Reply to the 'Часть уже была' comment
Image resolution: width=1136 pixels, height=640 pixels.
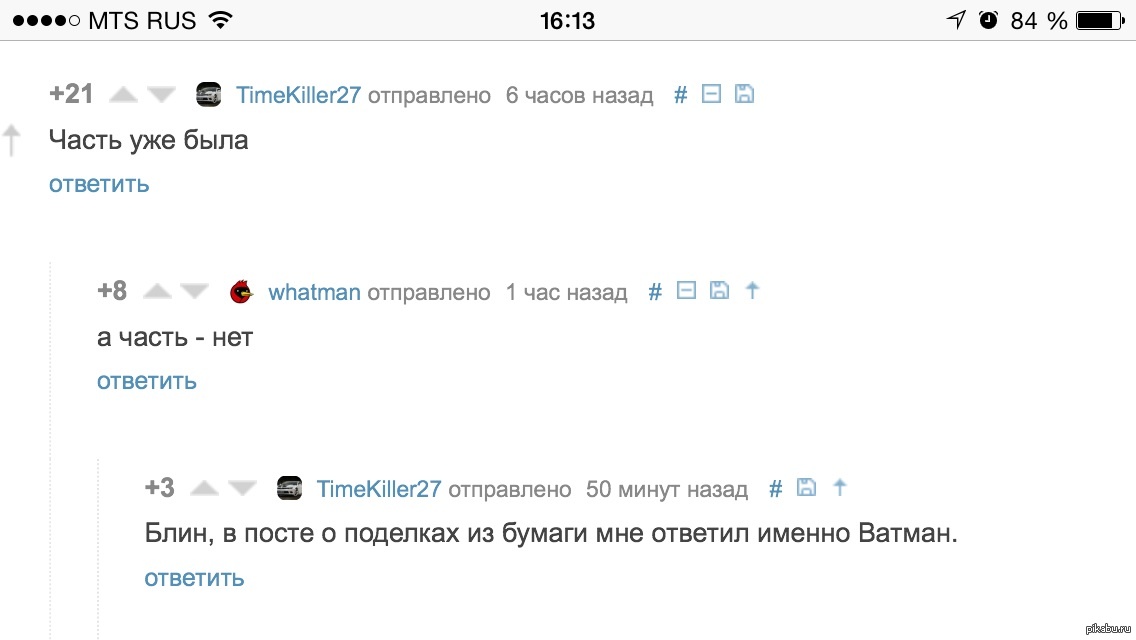click(99, 184)
